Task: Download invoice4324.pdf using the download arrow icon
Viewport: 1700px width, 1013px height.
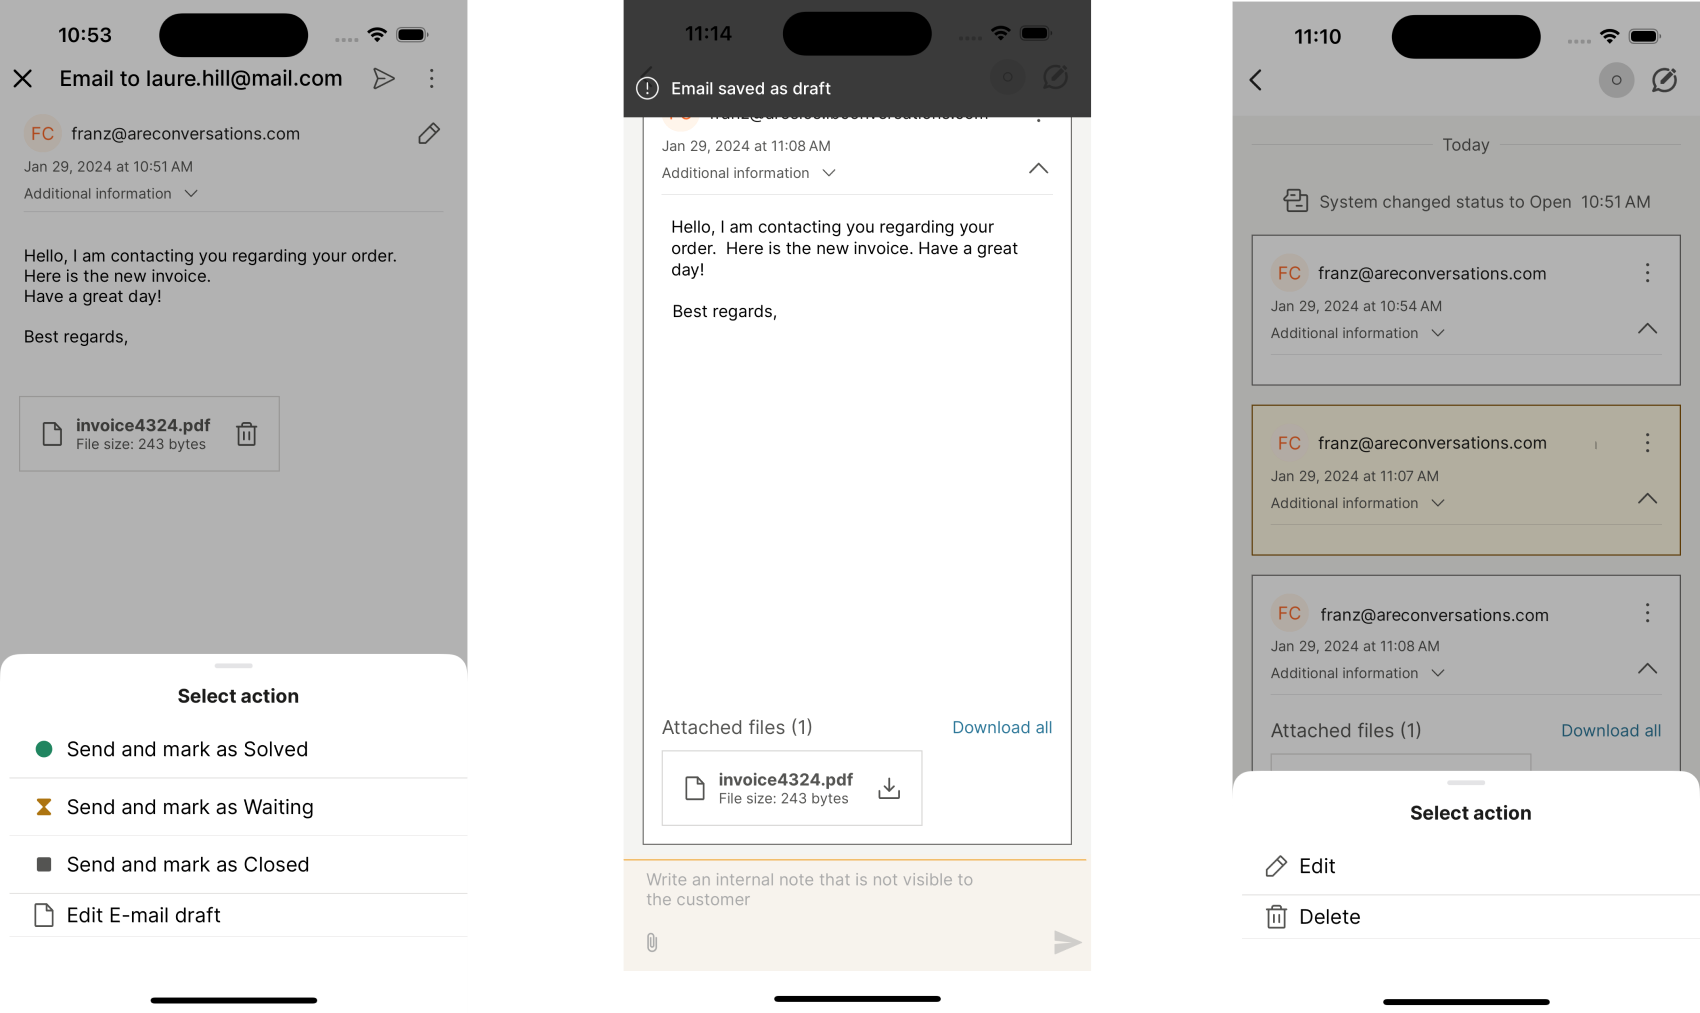Action: pos(889,788)
